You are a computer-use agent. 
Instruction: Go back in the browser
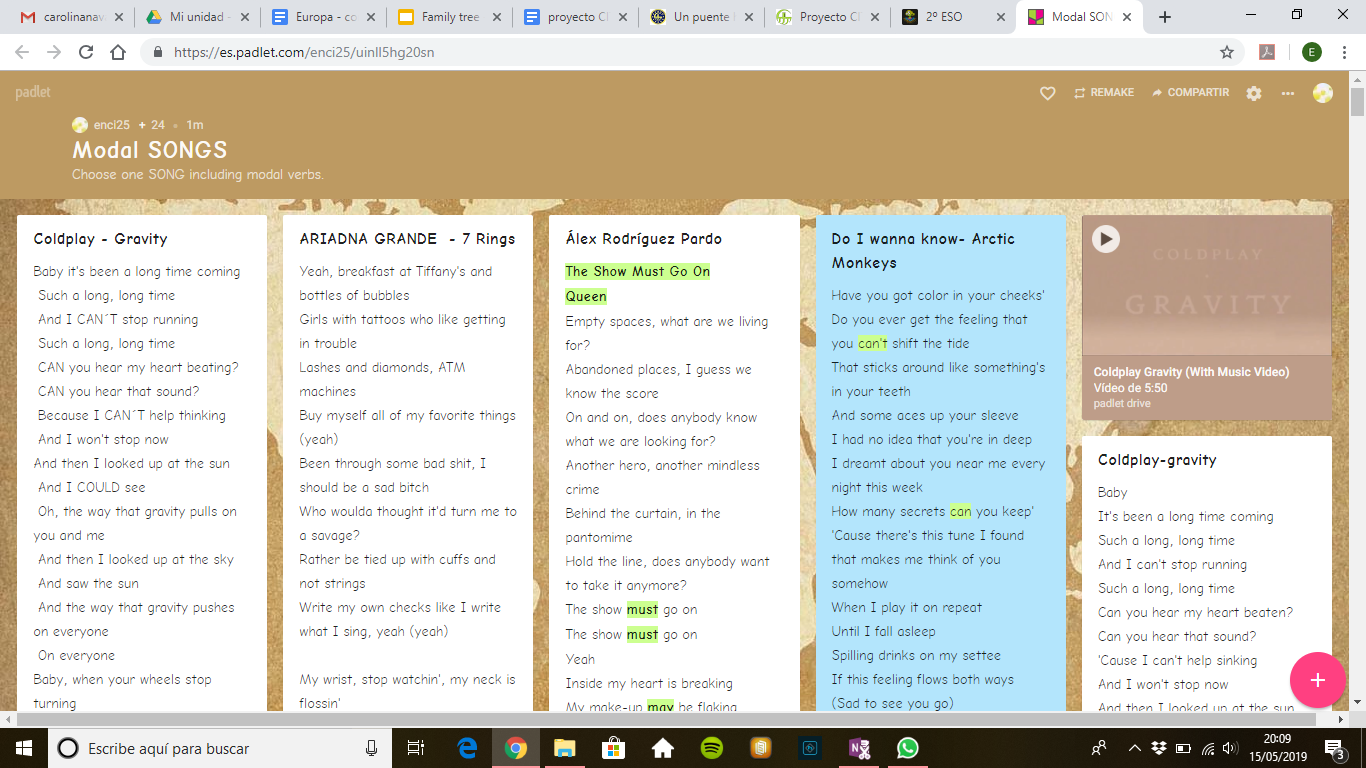[x=24, y=52]
